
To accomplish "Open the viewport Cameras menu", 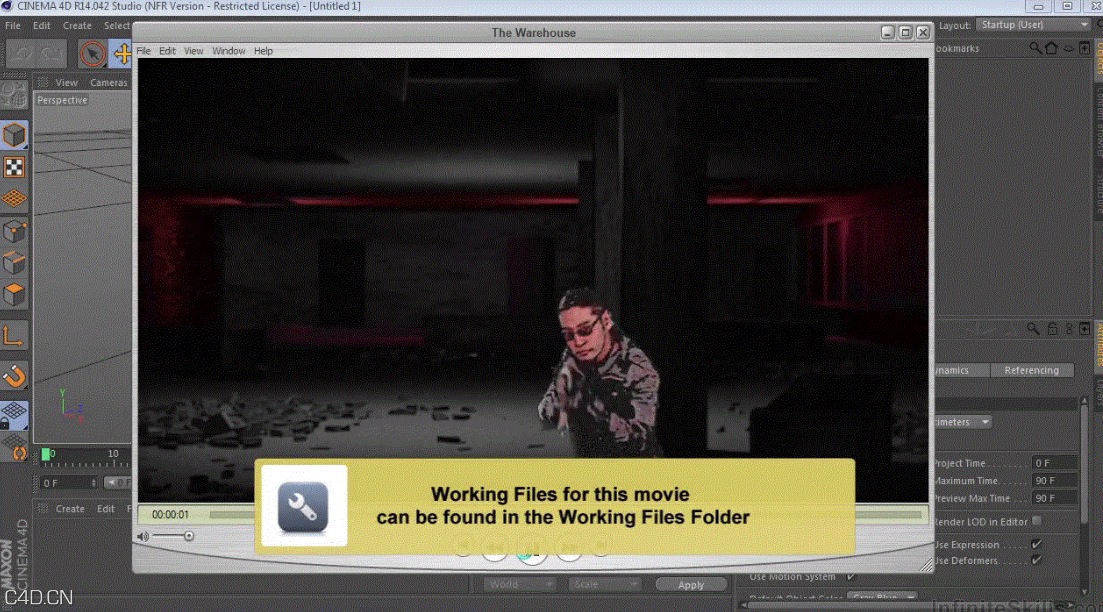I will [x=109, y=82].
